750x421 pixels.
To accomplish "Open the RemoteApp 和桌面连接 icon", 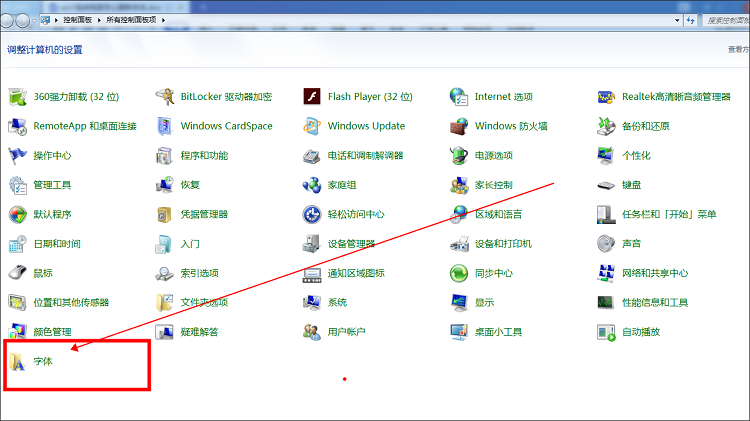I will tap(18, 126).
